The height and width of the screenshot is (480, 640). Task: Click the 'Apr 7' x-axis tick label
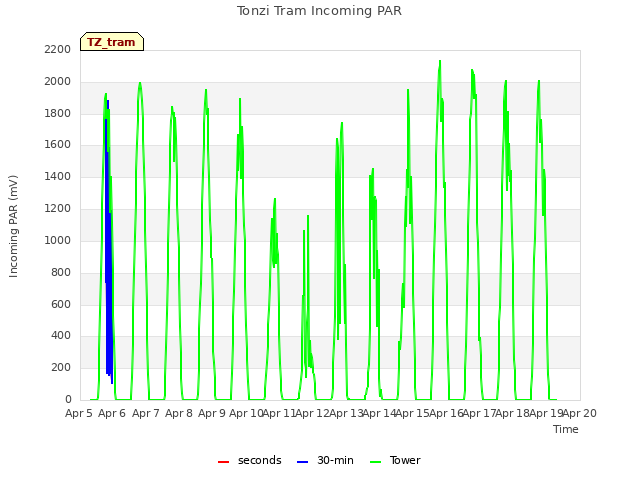[x=145, y=413]
